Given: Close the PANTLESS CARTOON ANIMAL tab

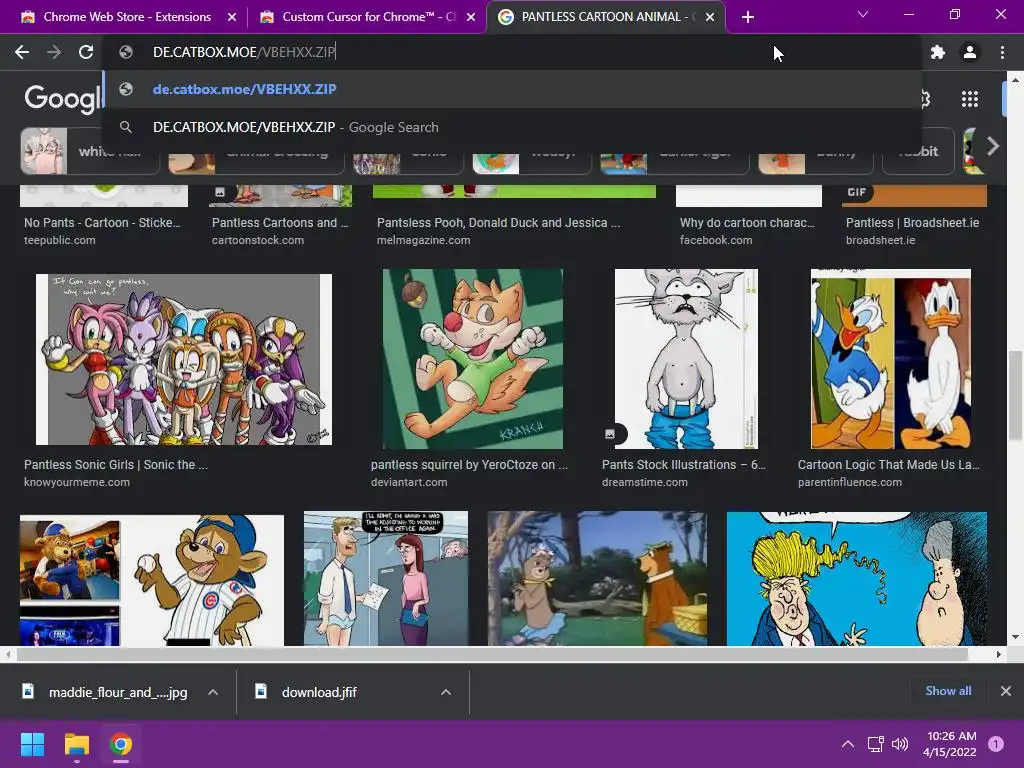Looking at the screenshot, I should coord(710,17).
